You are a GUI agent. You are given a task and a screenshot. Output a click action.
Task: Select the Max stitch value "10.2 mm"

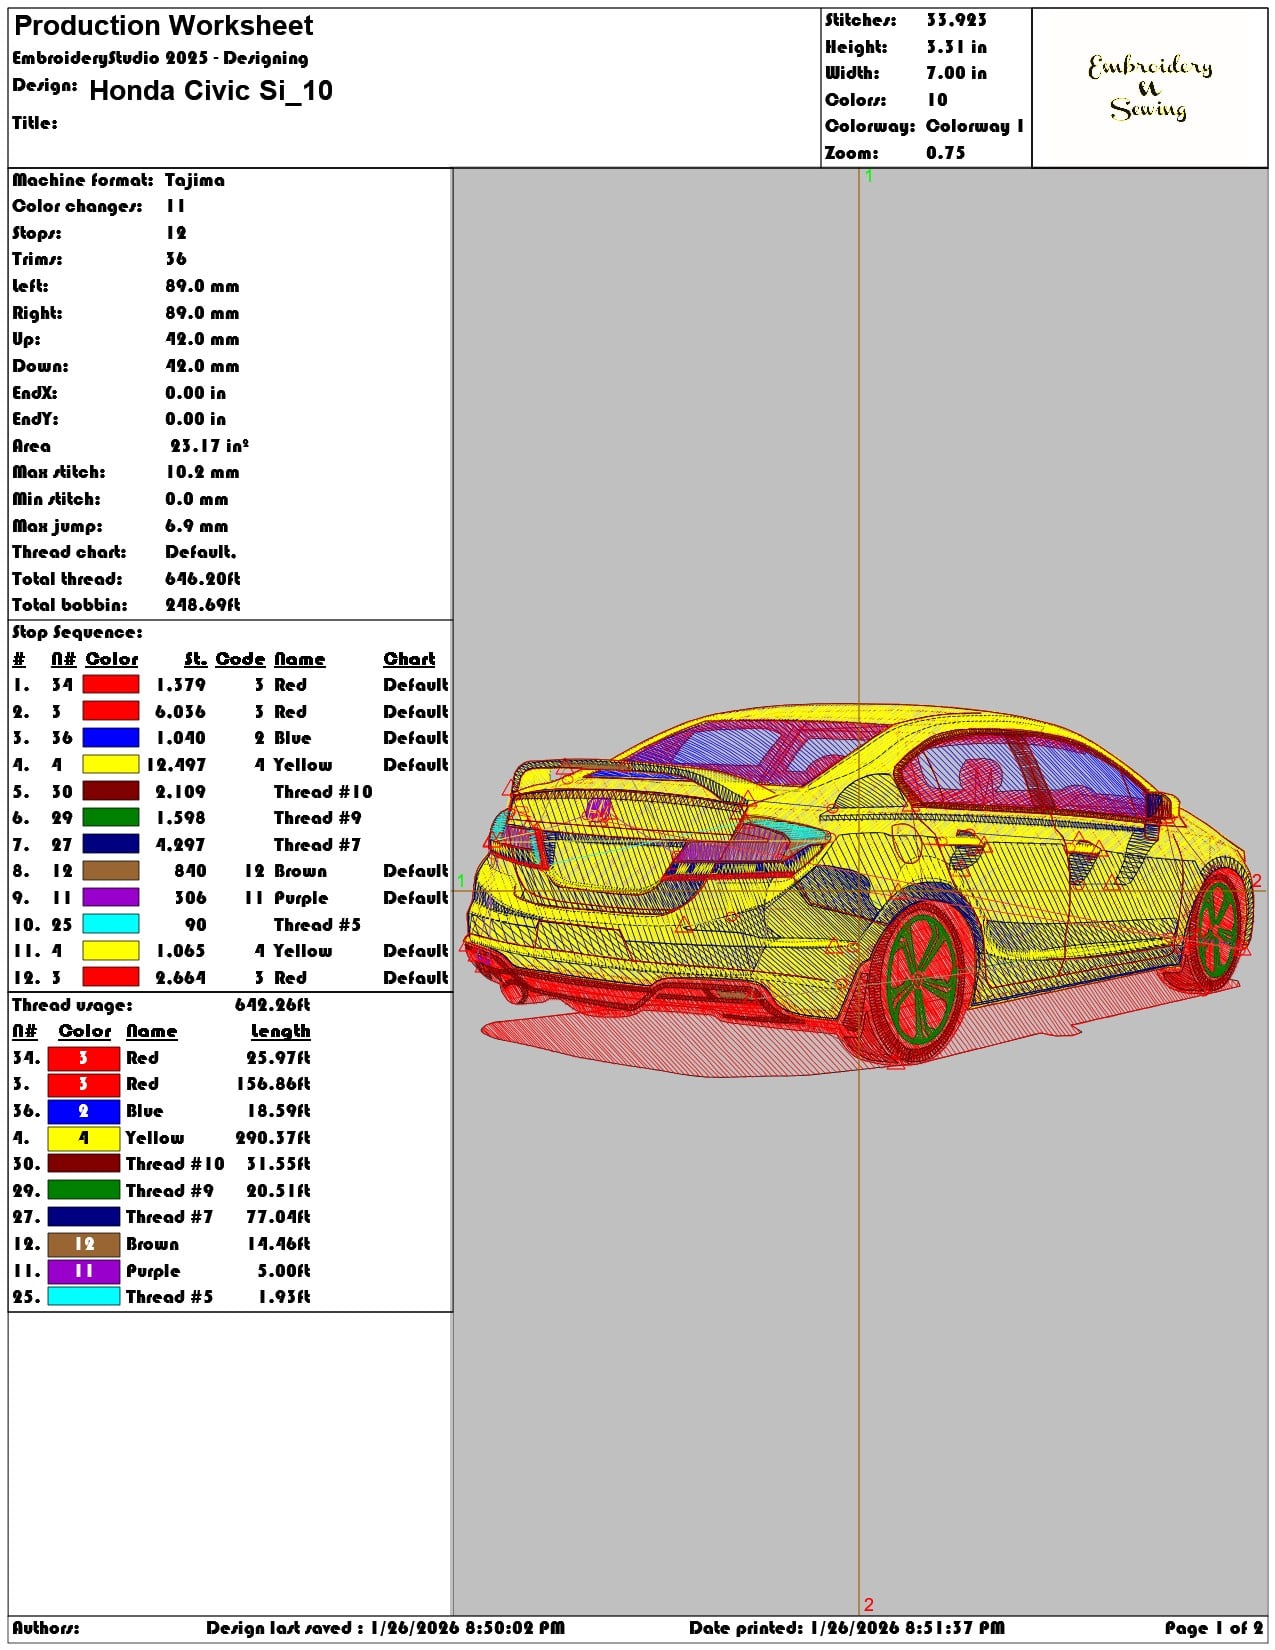(x=202, y=472)
